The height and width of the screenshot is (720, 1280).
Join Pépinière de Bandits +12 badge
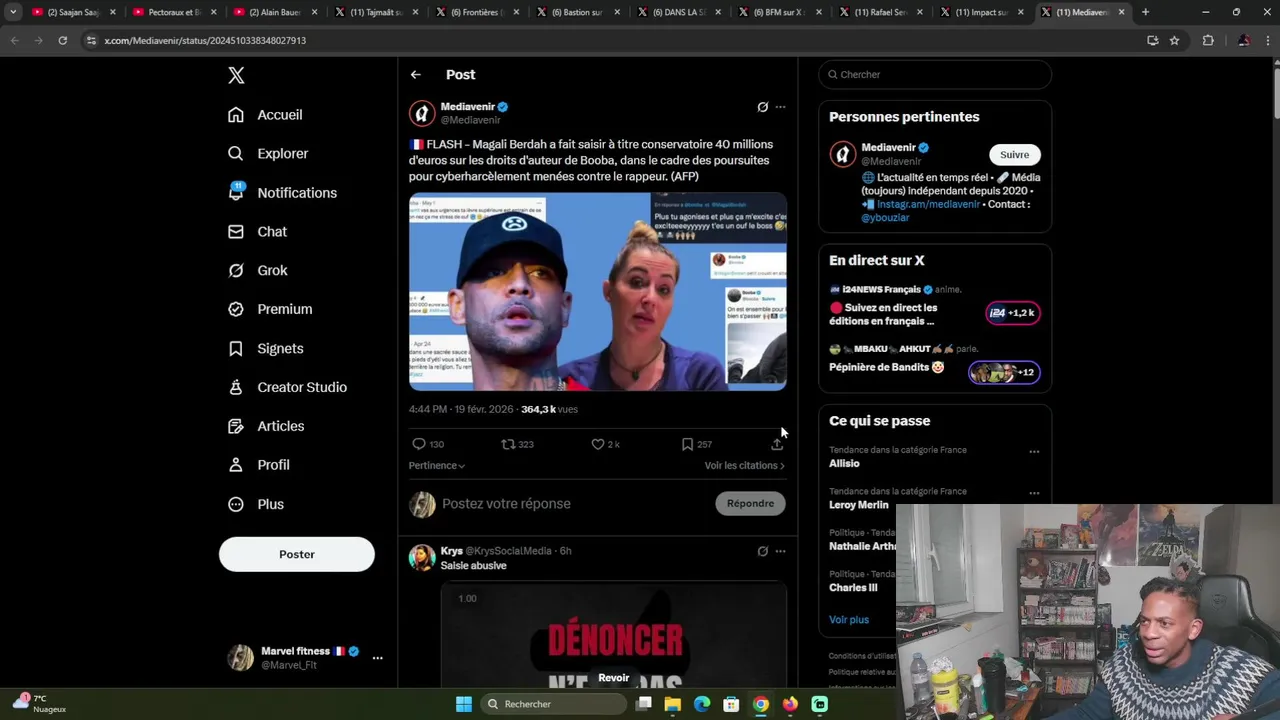click(x=1004, y=373)
